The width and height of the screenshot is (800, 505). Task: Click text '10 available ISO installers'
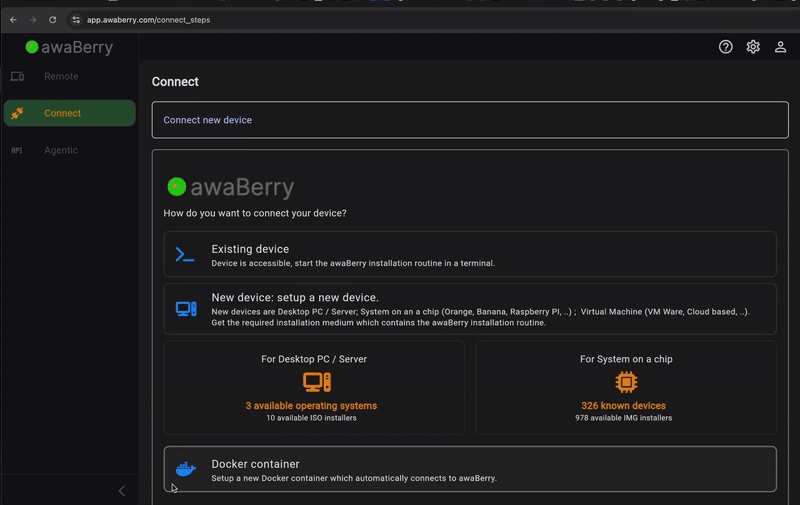tap(311, 418)
